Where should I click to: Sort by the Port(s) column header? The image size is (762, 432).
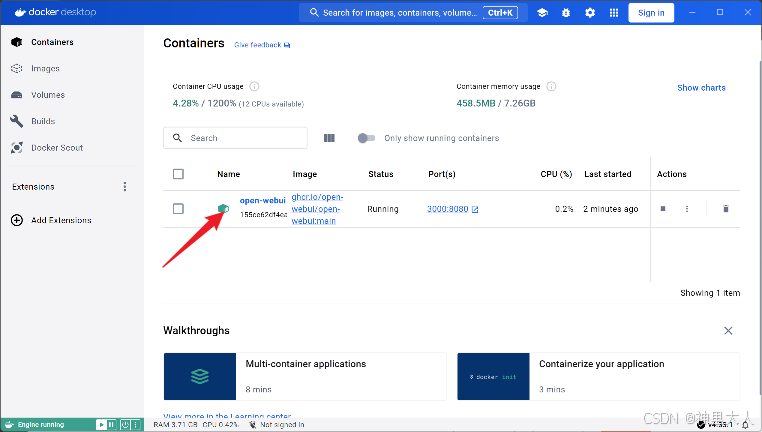click(x=442, y=174)
